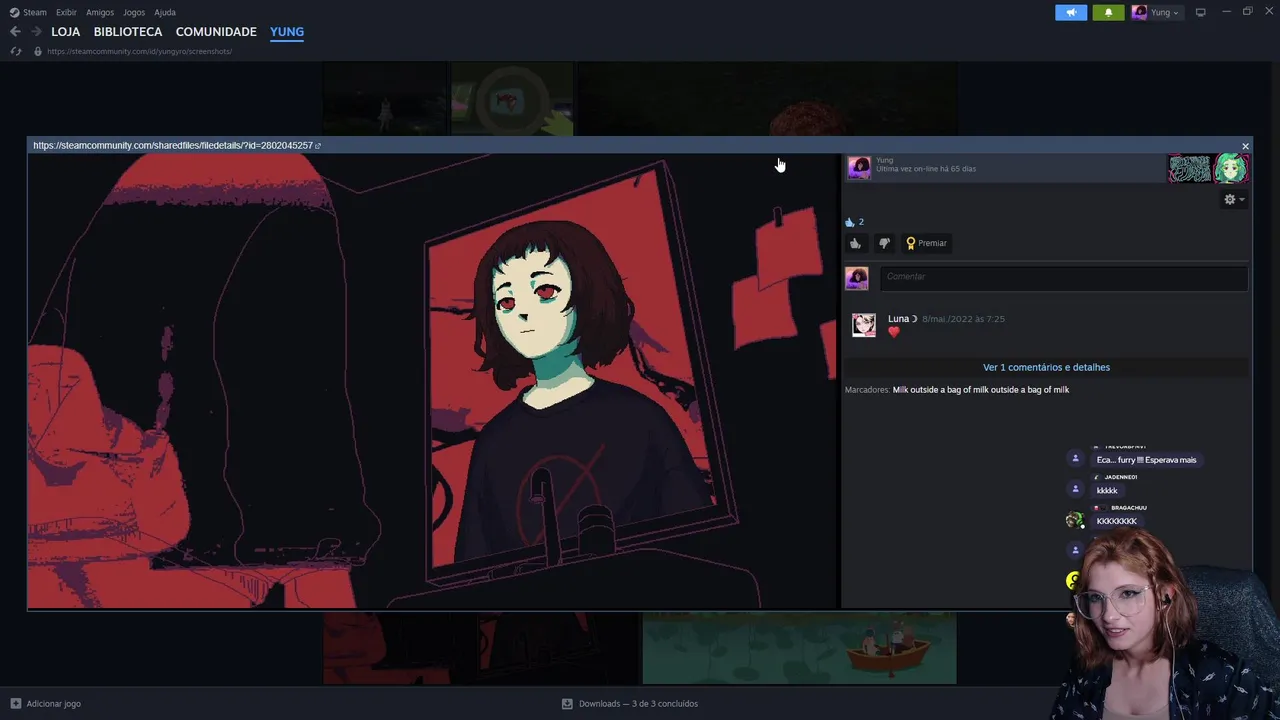Go to the COMUNIDADE tab

coord(216,32)
